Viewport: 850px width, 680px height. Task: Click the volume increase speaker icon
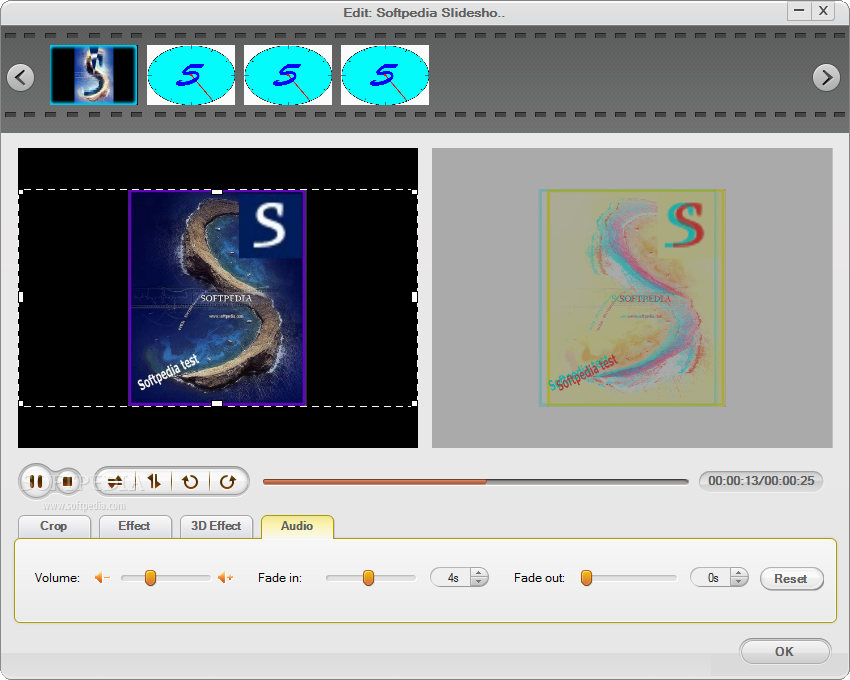(225, 578)
